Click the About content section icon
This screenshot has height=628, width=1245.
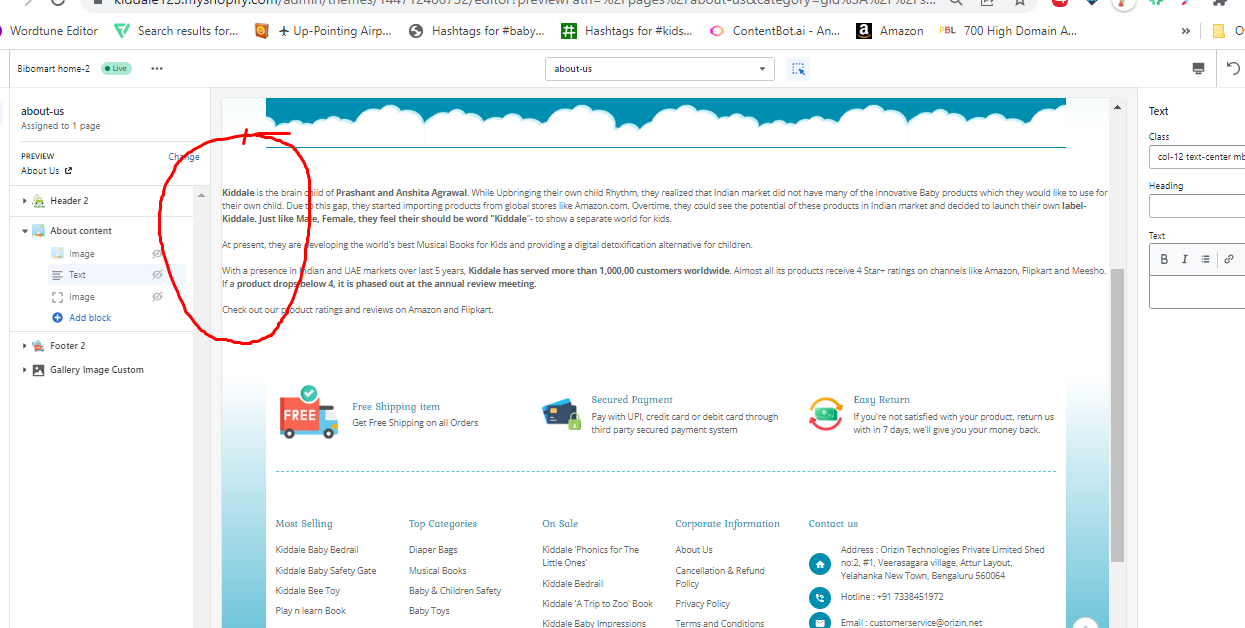point(39,231)
